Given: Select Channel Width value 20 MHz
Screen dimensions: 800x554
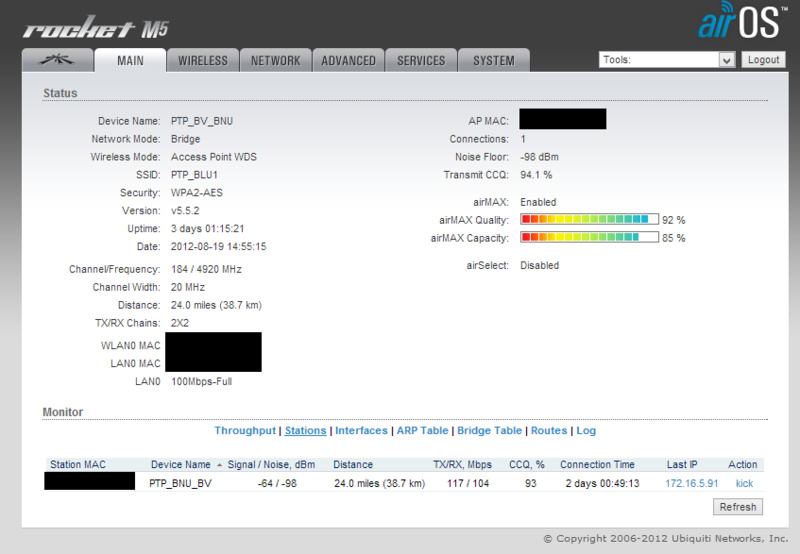Looking at the screenshot, I should (188, 287).
